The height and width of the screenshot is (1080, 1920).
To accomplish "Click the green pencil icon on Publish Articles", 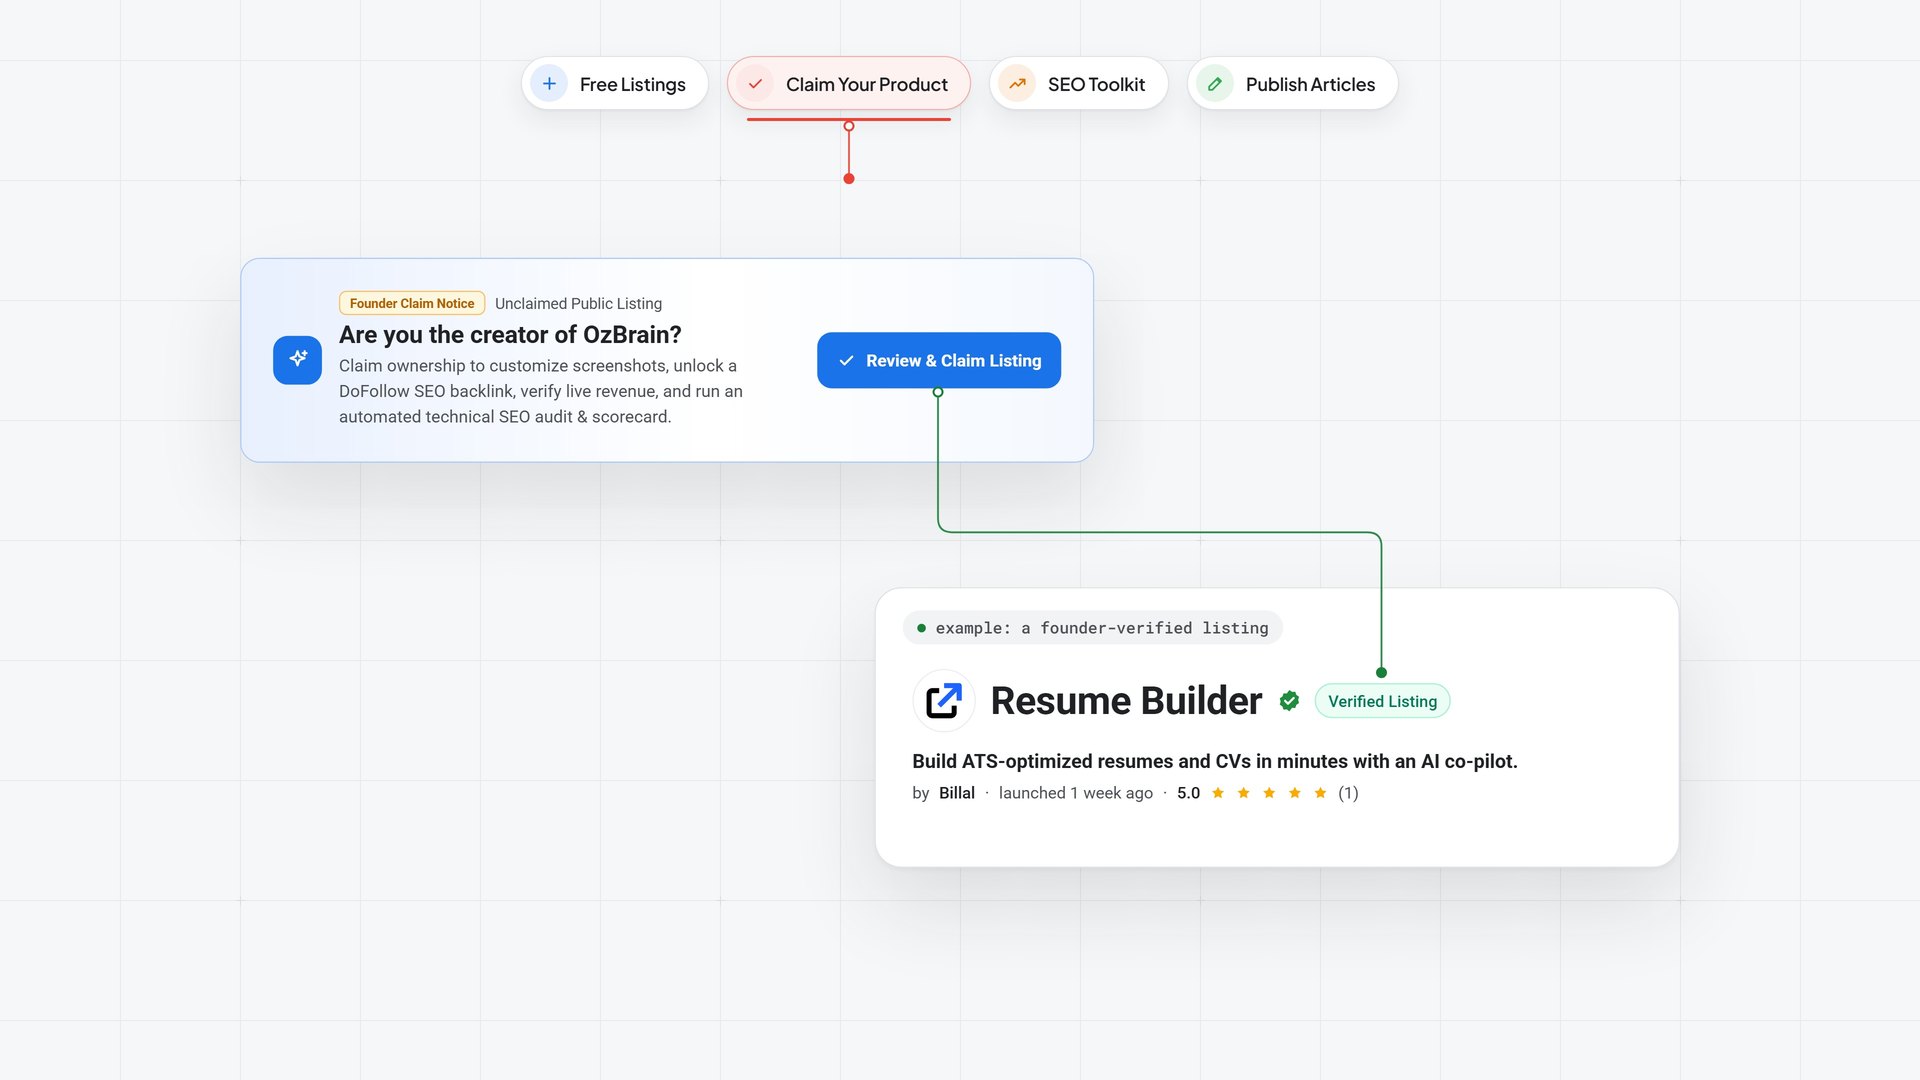I will (x=1215, y=84).
